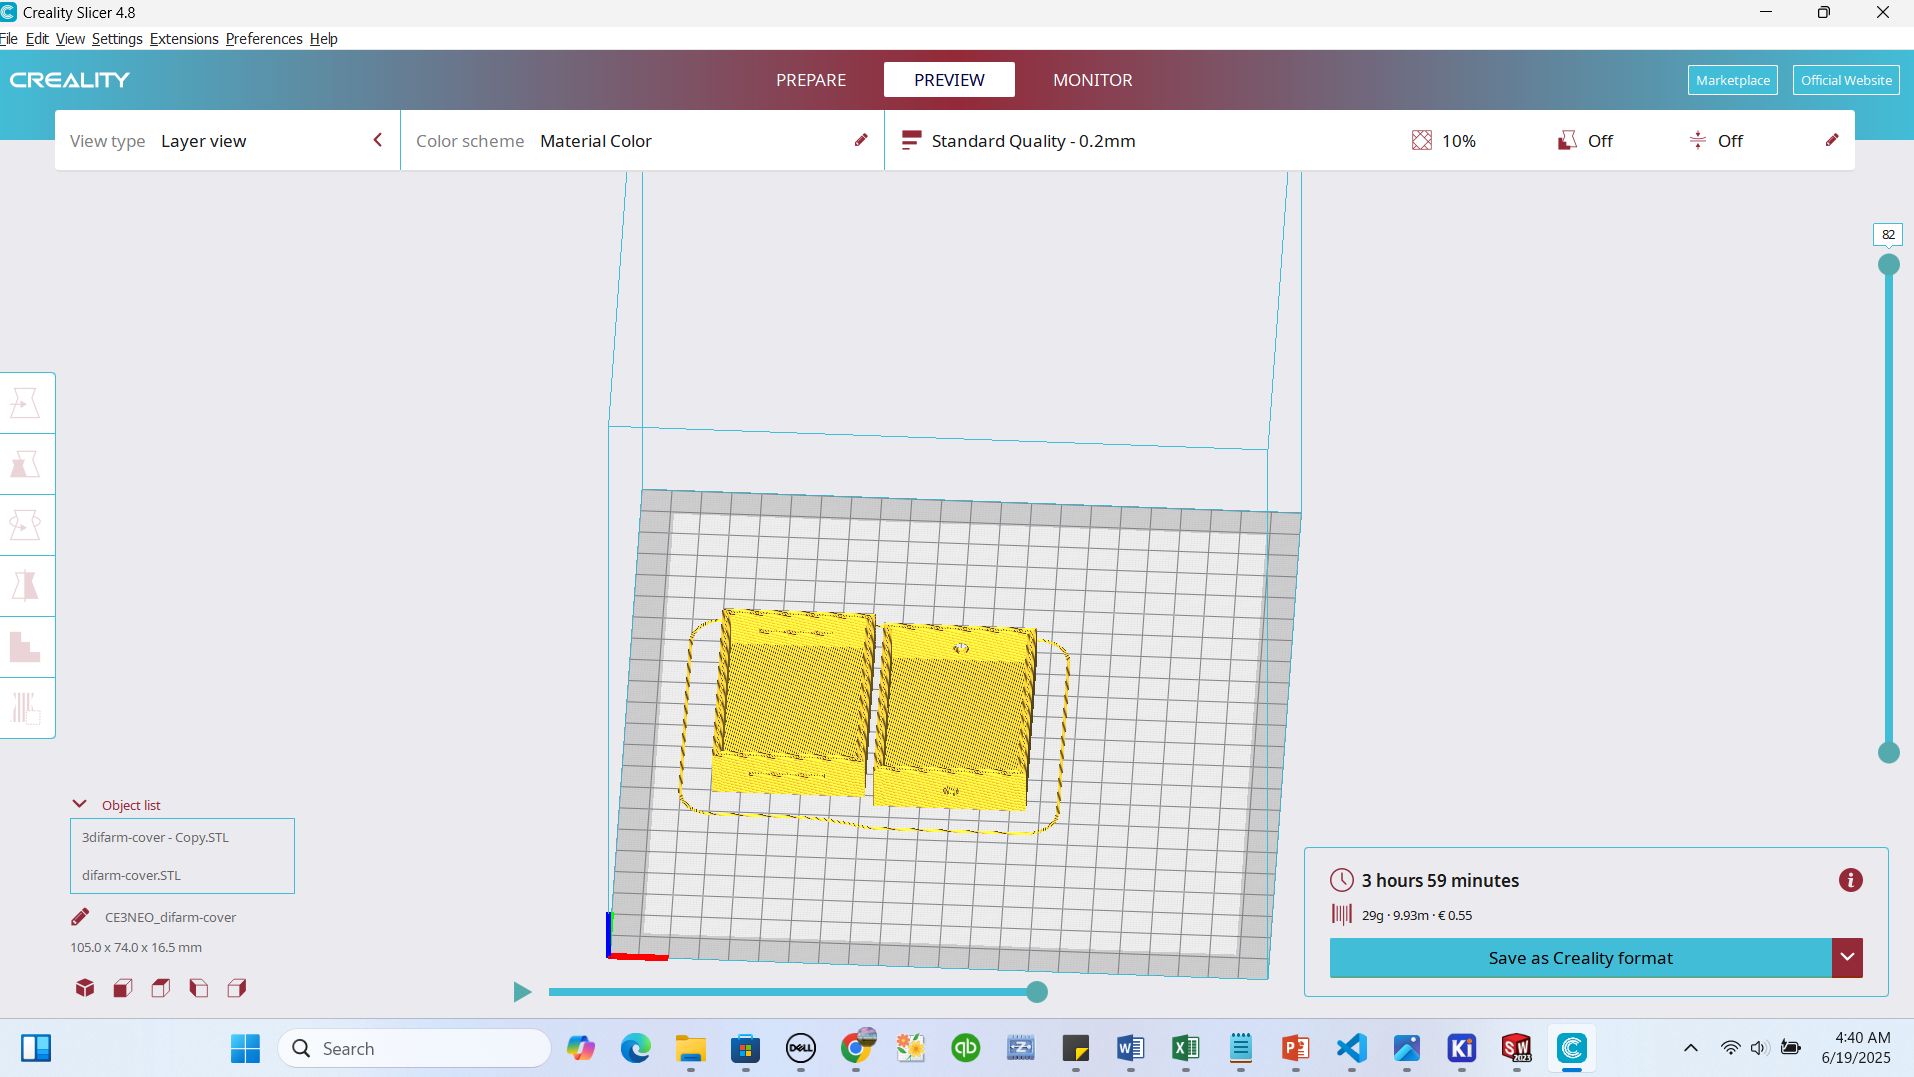Switch camera to 3D isometric view cube
This screenshot has height=1077, width=1914.
tap(85, 988)
